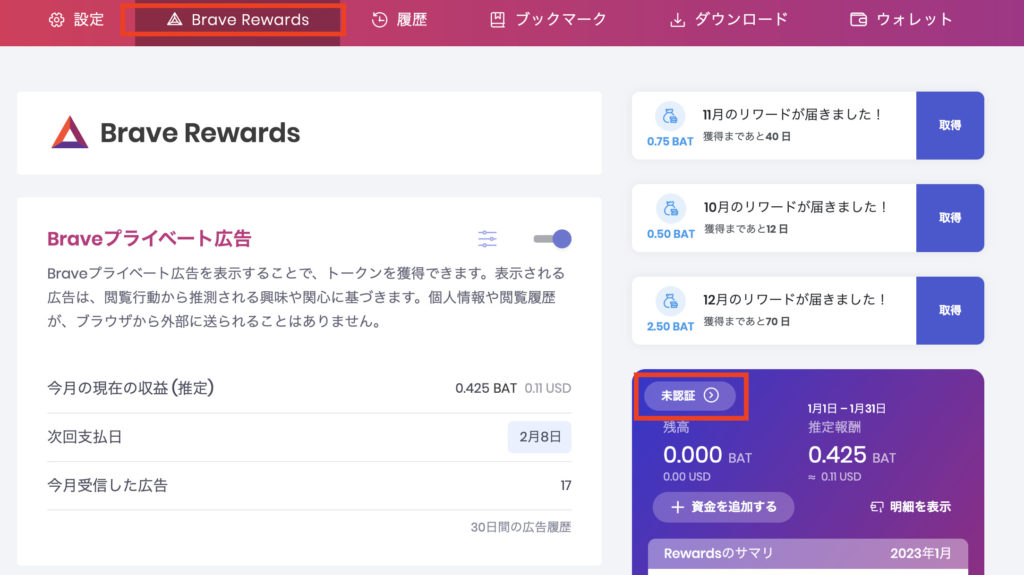
Task: Click the 次回支払日 row label
Action: [84, 437]
